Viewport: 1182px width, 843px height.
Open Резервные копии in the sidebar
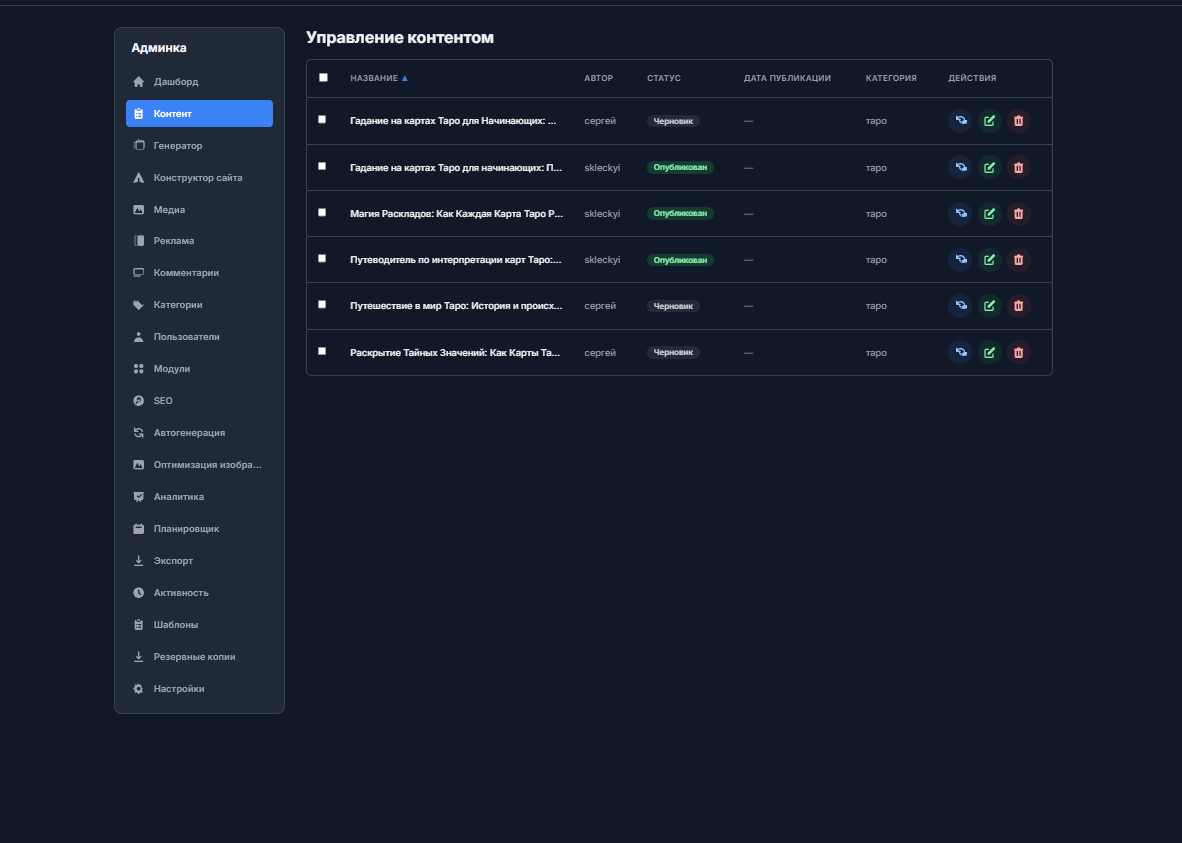click(x=194, y=657)
